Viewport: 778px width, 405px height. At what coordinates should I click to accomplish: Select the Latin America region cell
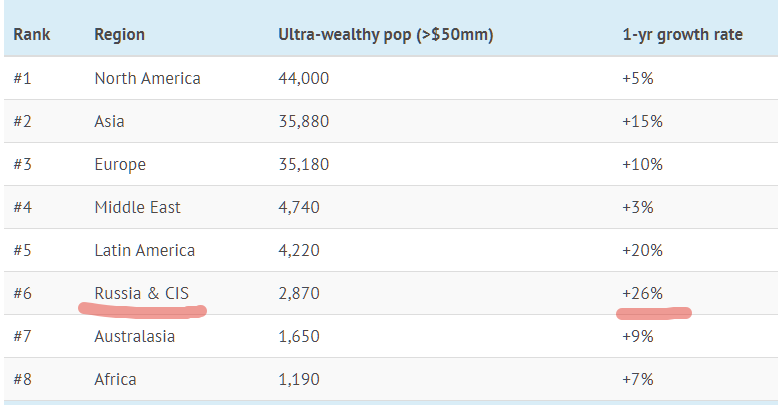(144, 250)
